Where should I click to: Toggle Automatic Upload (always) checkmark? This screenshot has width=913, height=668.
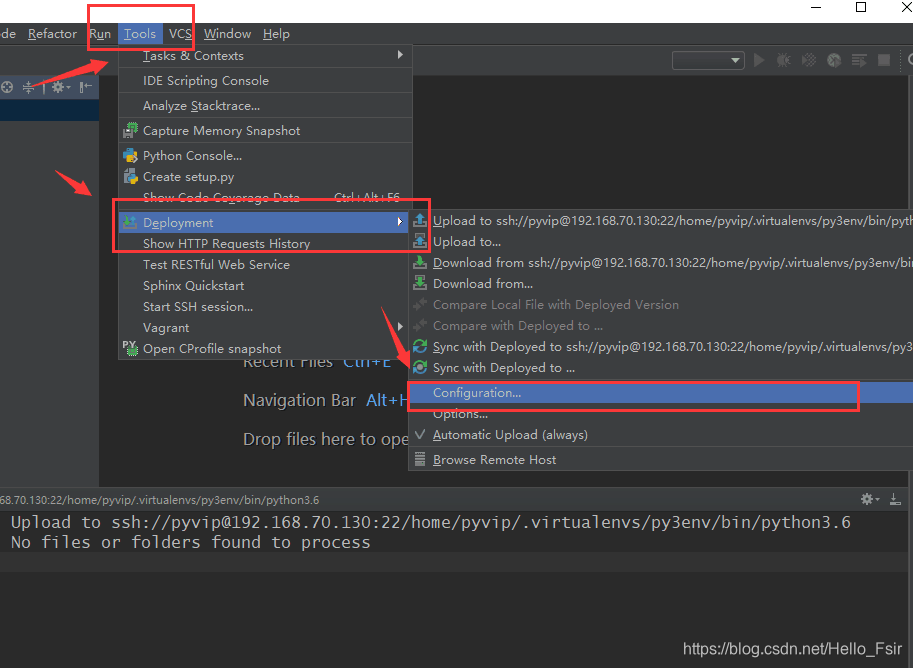pos(420,434)
